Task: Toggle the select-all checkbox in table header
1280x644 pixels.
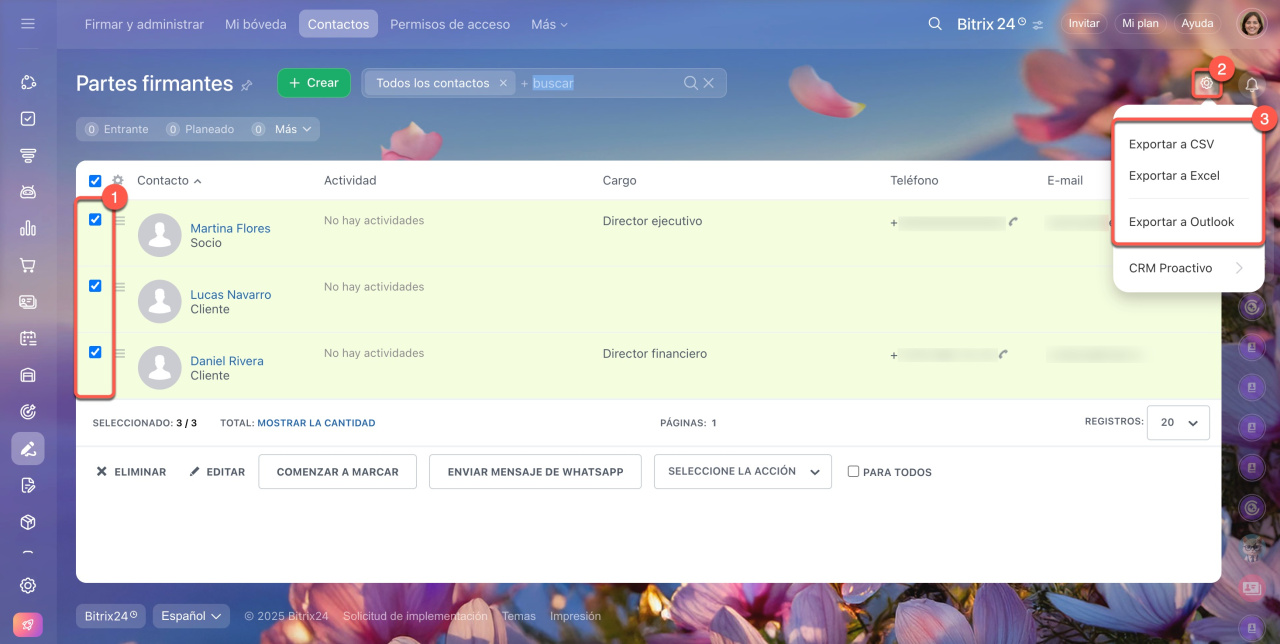Action: [x=95, y=181]
